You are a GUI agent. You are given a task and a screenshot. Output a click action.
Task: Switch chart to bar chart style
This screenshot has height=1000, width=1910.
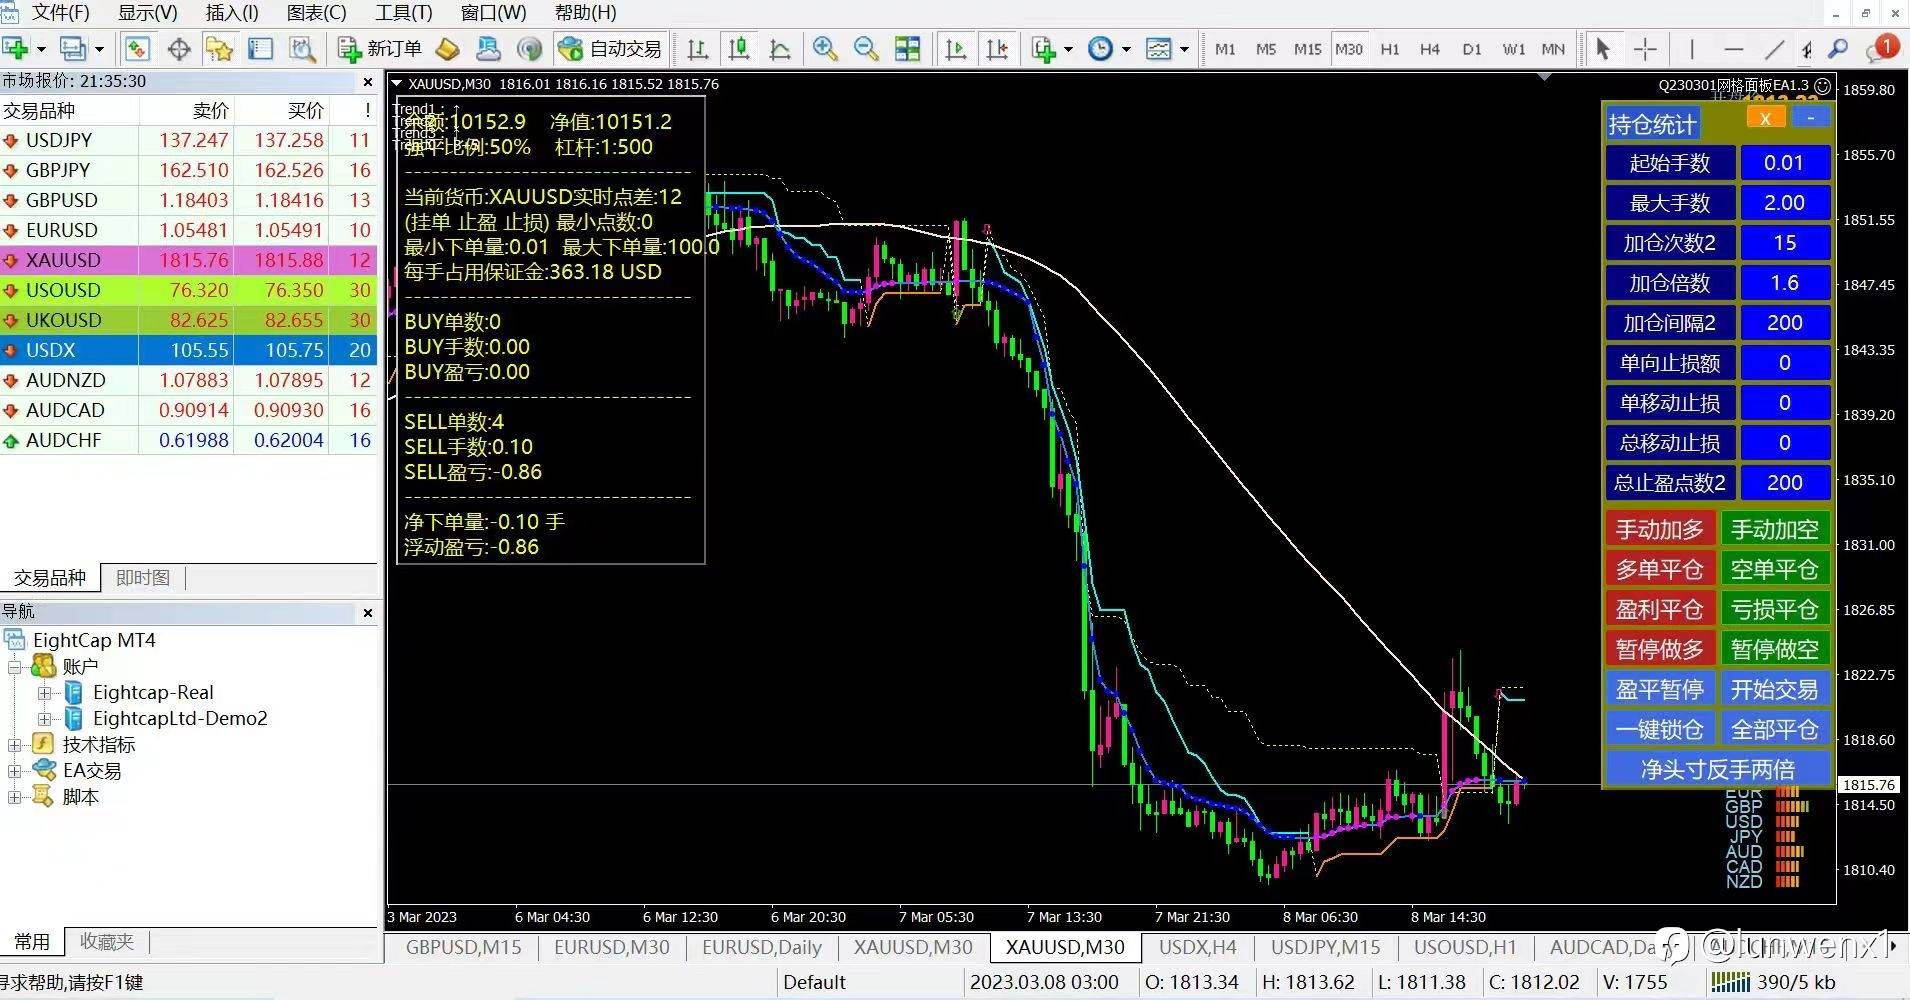point(698,48)
